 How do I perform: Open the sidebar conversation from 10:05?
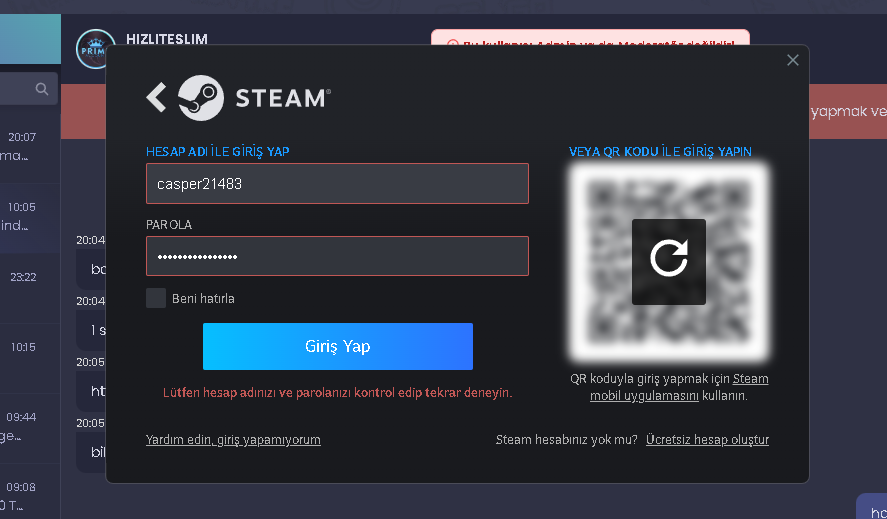30,218
